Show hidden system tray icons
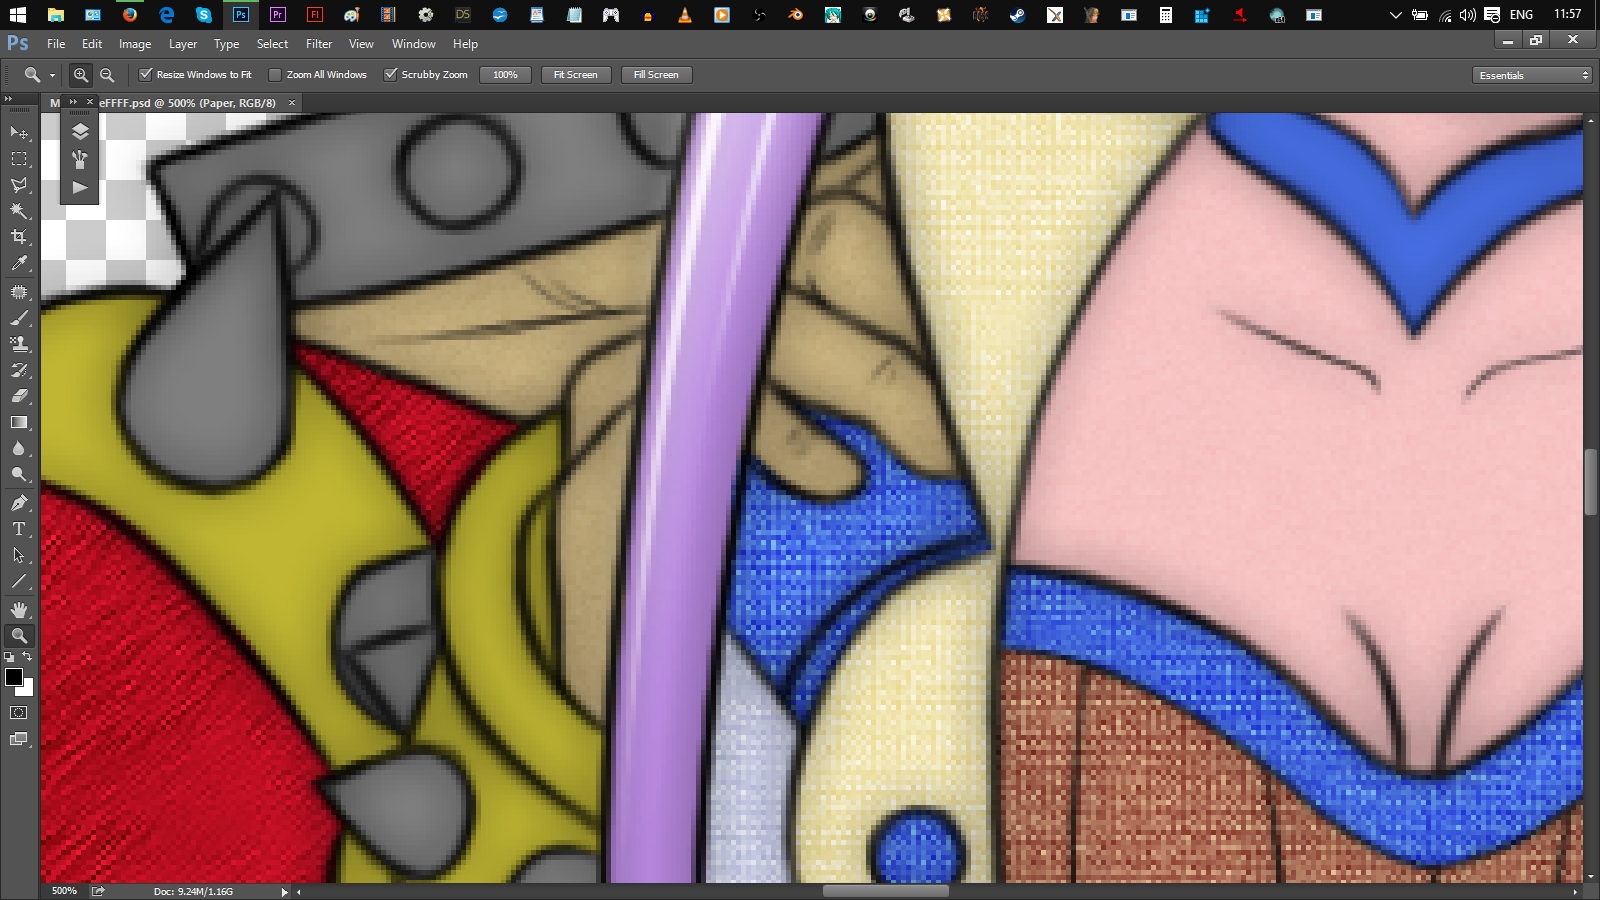The height and width of the screenshot is (900, 1600). coord(1395,15)
